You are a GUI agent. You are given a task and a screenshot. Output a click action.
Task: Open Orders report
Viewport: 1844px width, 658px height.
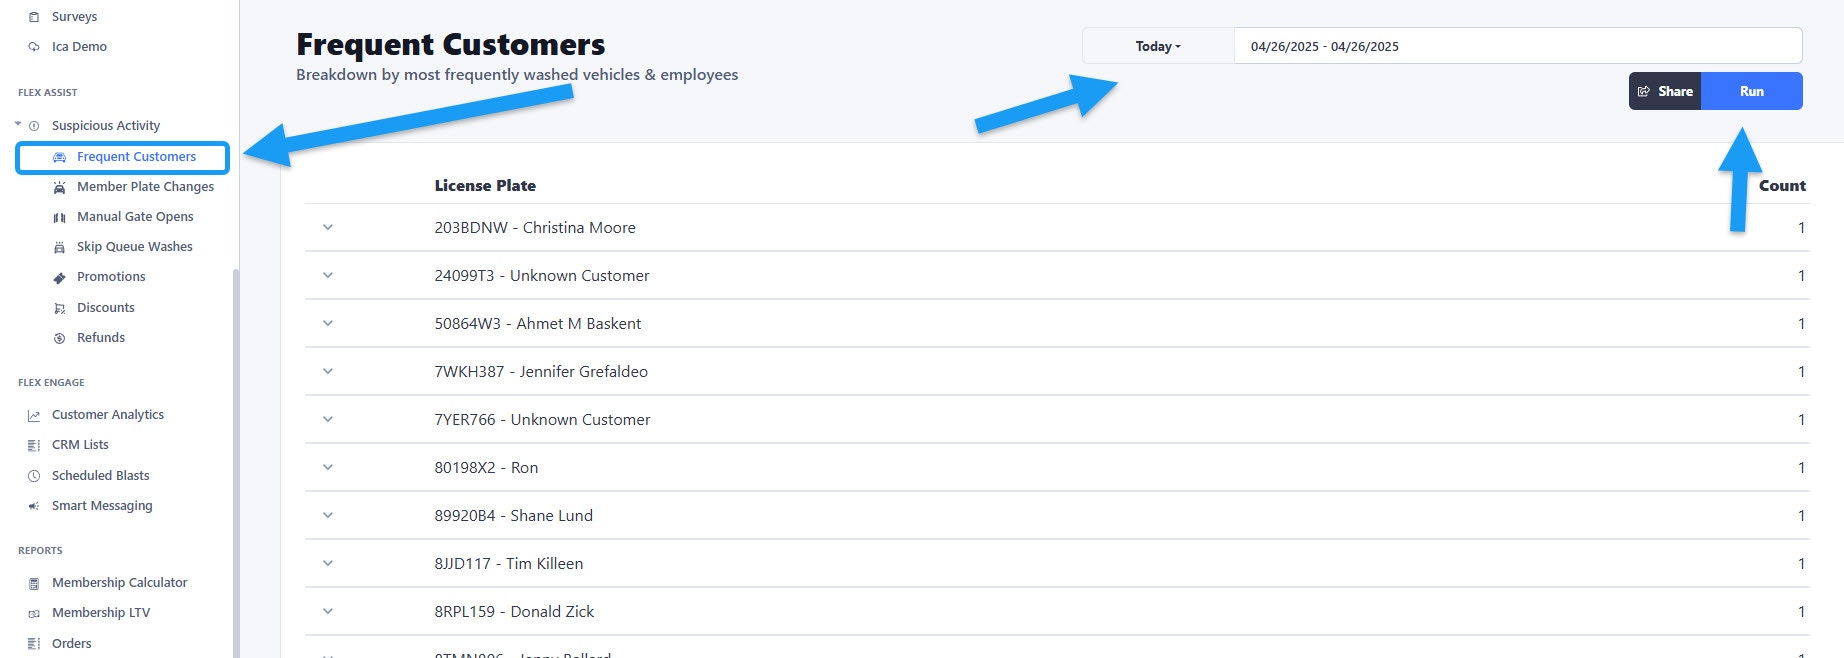71,644
